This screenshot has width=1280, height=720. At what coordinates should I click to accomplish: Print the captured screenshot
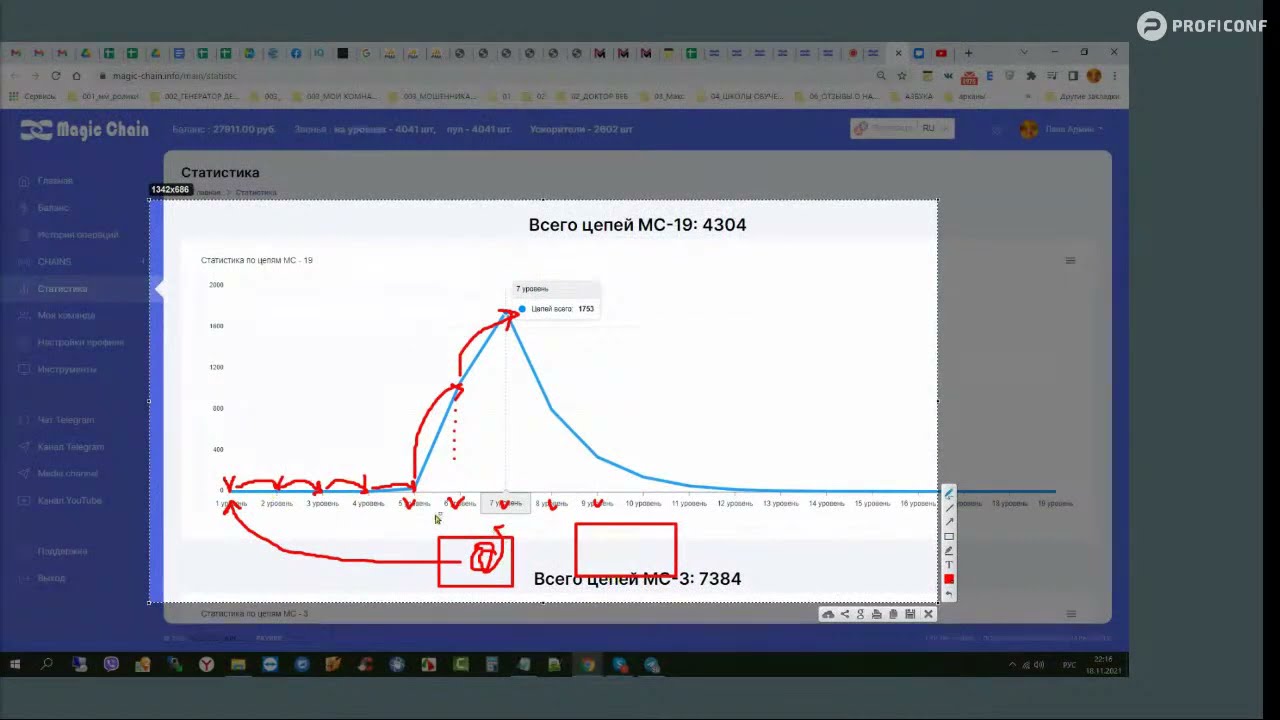(x=876, y=614)
